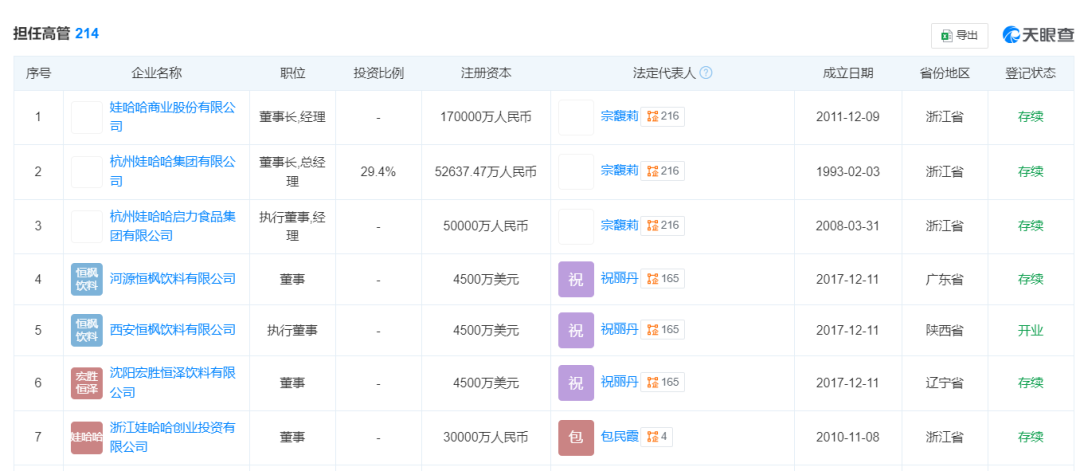
Task: Click 包民霞 legal representative link
Action: point(619,436)
